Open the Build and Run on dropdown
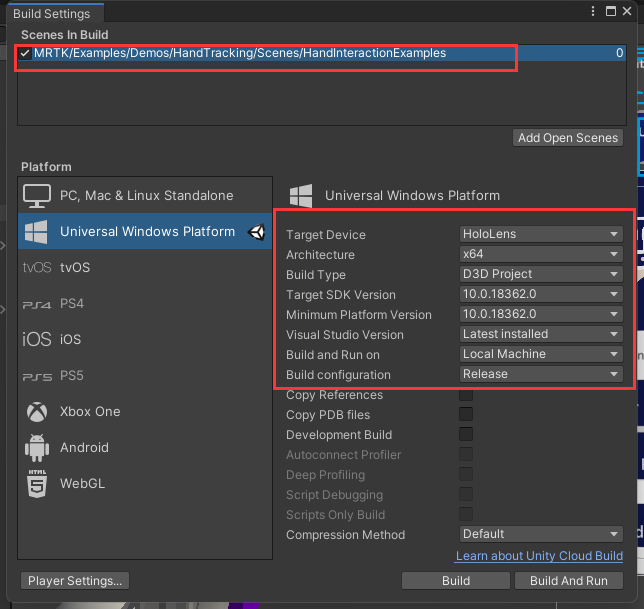644x609 pixels. click(x=541, y=354)
